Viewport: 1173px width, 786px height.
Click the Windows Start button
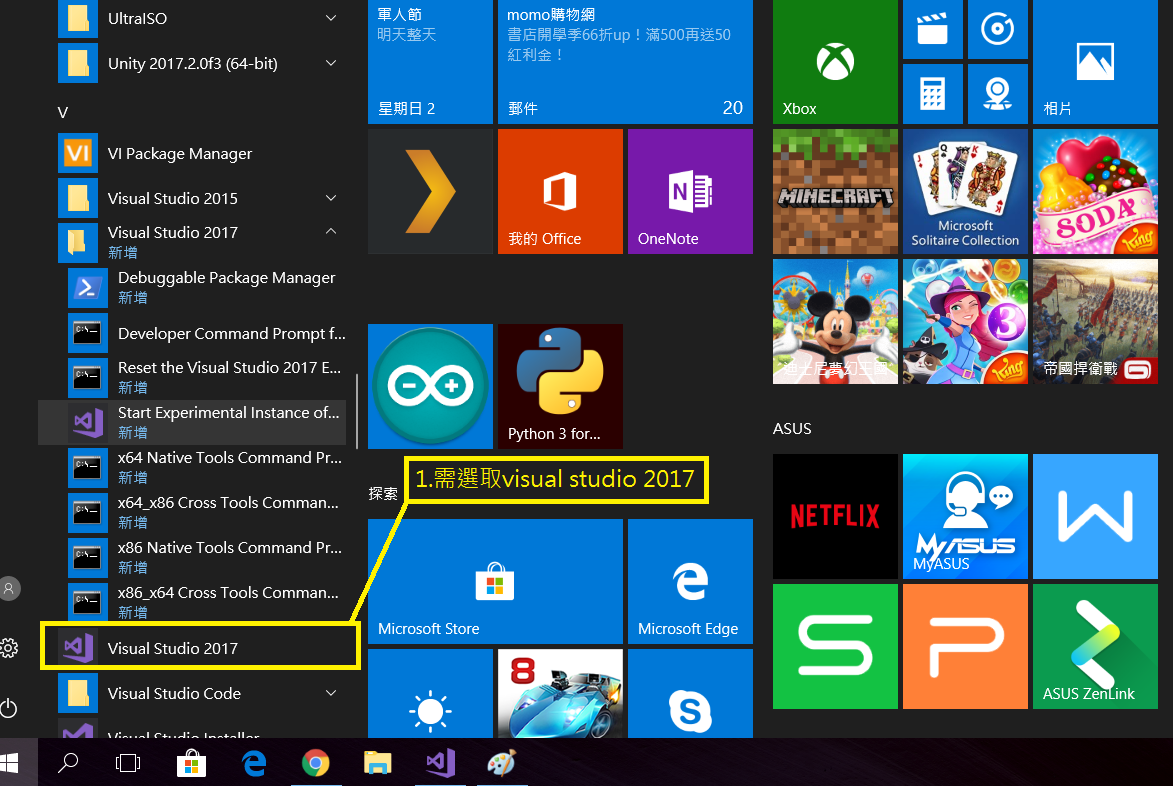pyautogui.click(x=10, y=764)
